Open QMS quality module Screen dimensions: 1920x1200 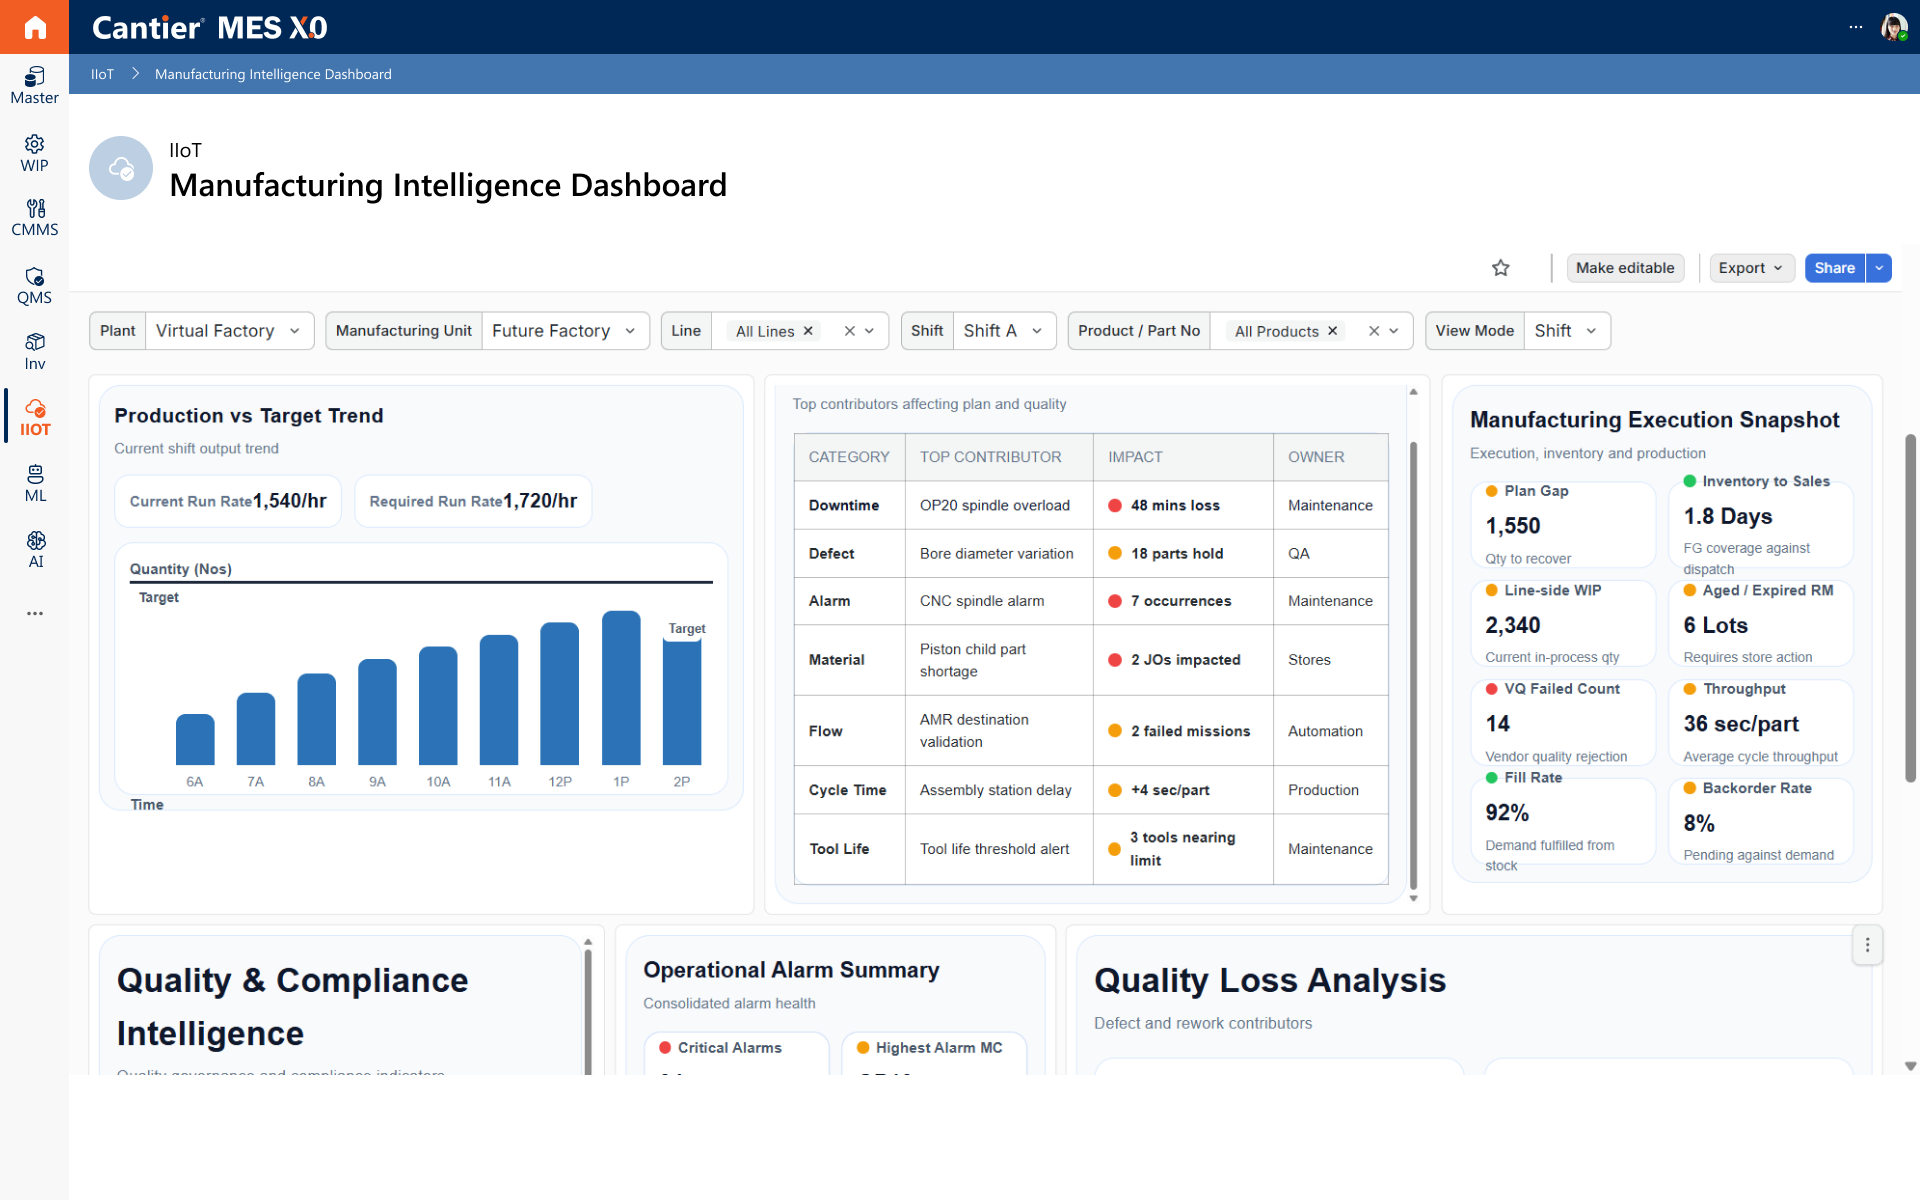34,286
